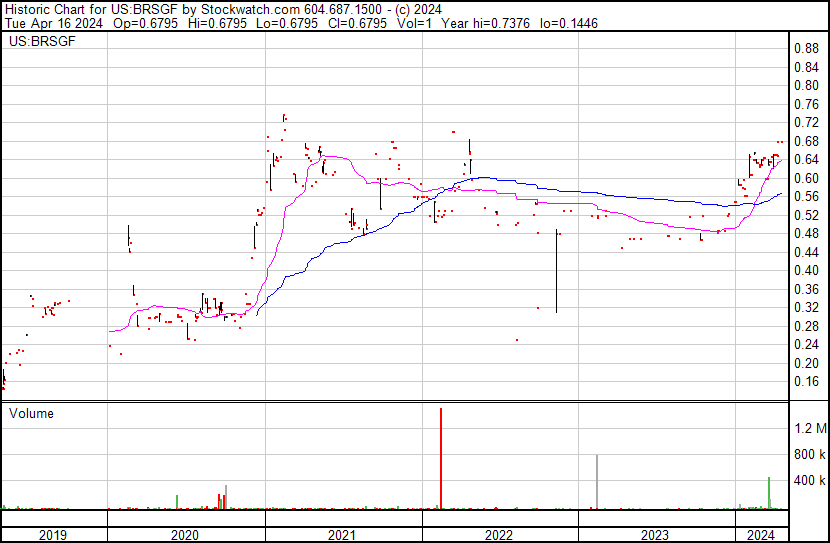This screenshot has width=830, height=543.
Task: Select the 2019 year label on timeline
Action: point(53,535)
